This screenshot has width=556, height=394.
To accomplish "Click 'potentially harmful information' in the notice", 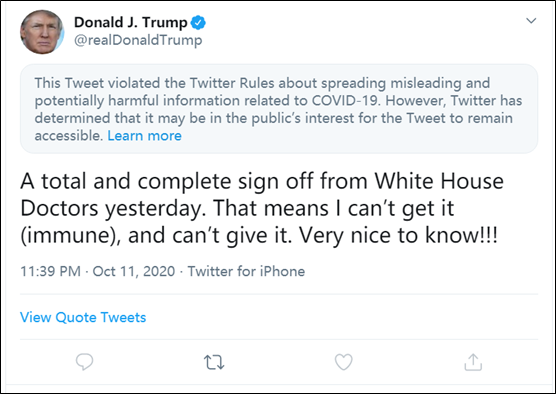I will pos(137,101).
